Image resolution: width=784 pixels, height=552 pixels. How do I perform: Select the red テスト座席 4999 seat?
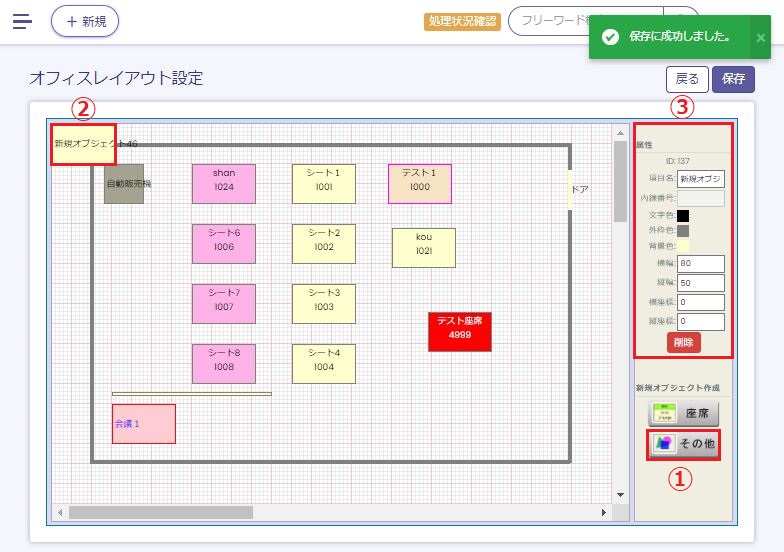tap(459, 331)
